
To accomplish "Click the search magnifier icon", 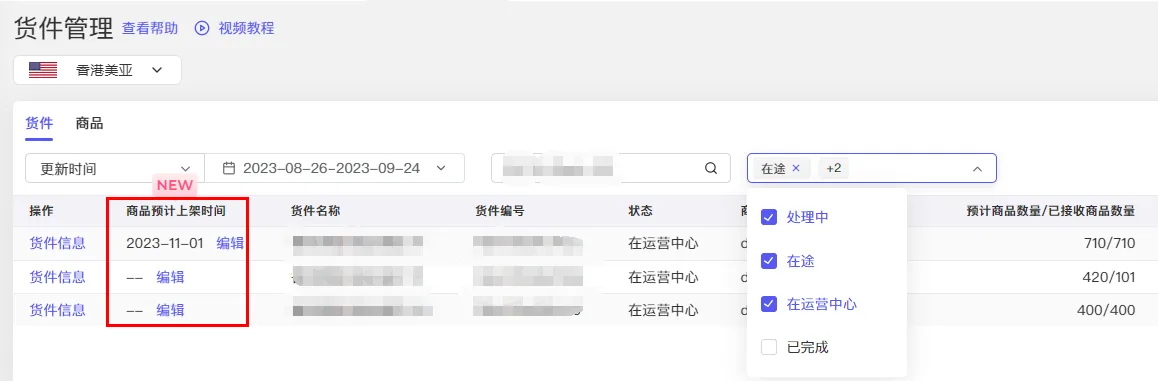I will [711, 168].
